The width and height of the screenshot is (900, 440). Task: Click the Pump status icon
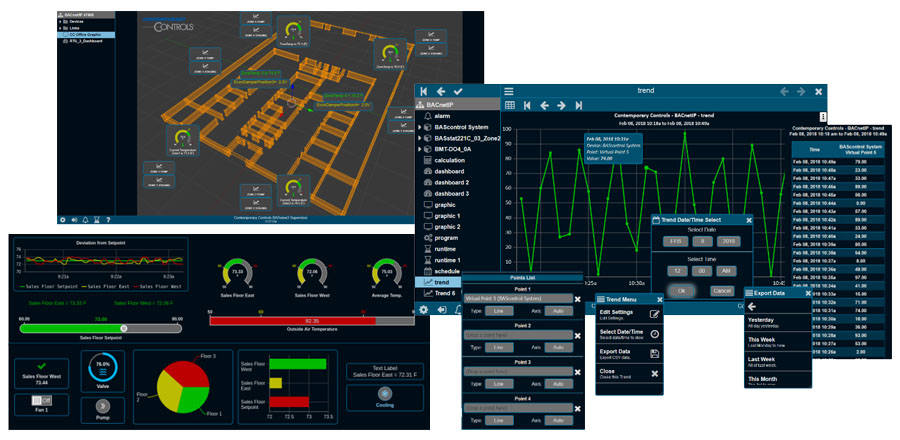(x=102, y=405)
